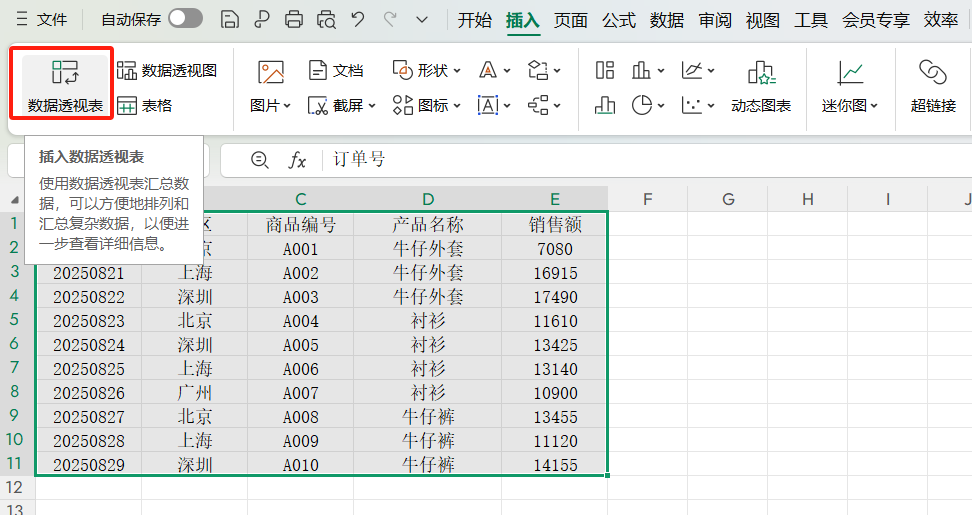Select row 12 header
The height and width of the screenshot is (515, 972).
[15, 488]
